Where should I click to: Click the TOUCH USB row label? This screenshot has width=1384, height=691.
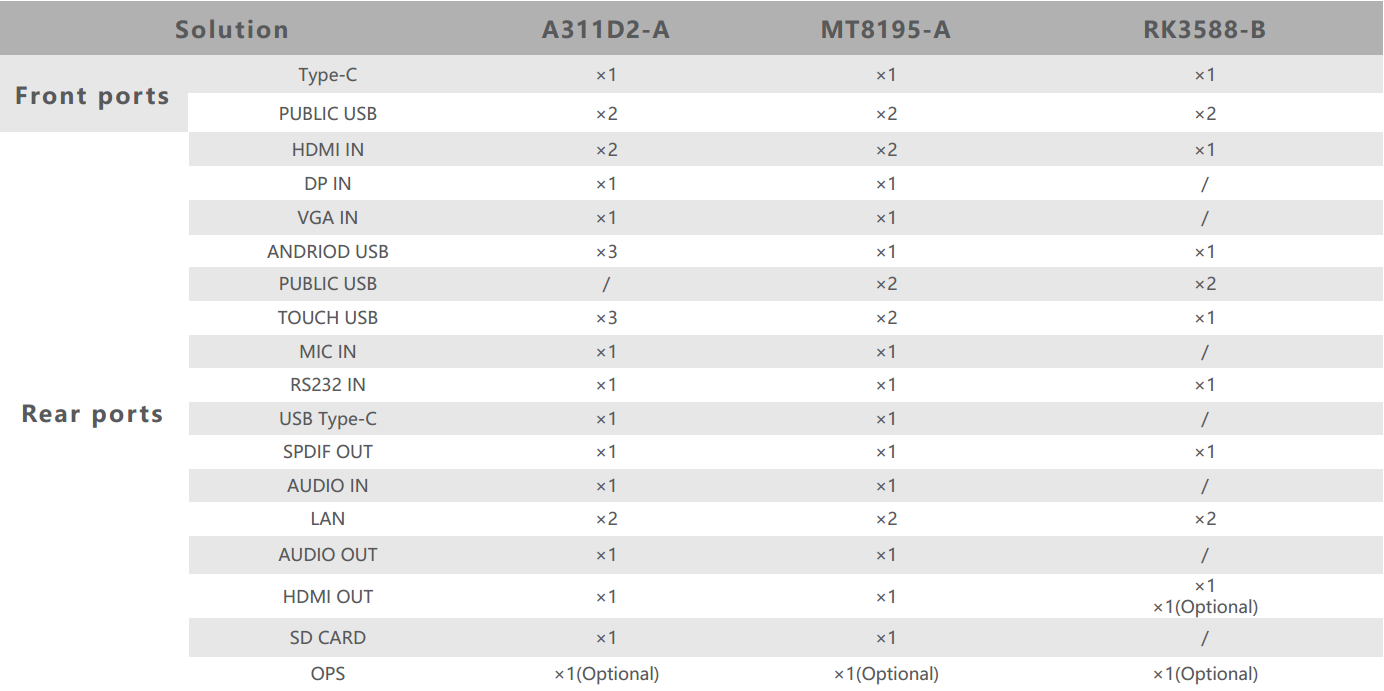328,318
